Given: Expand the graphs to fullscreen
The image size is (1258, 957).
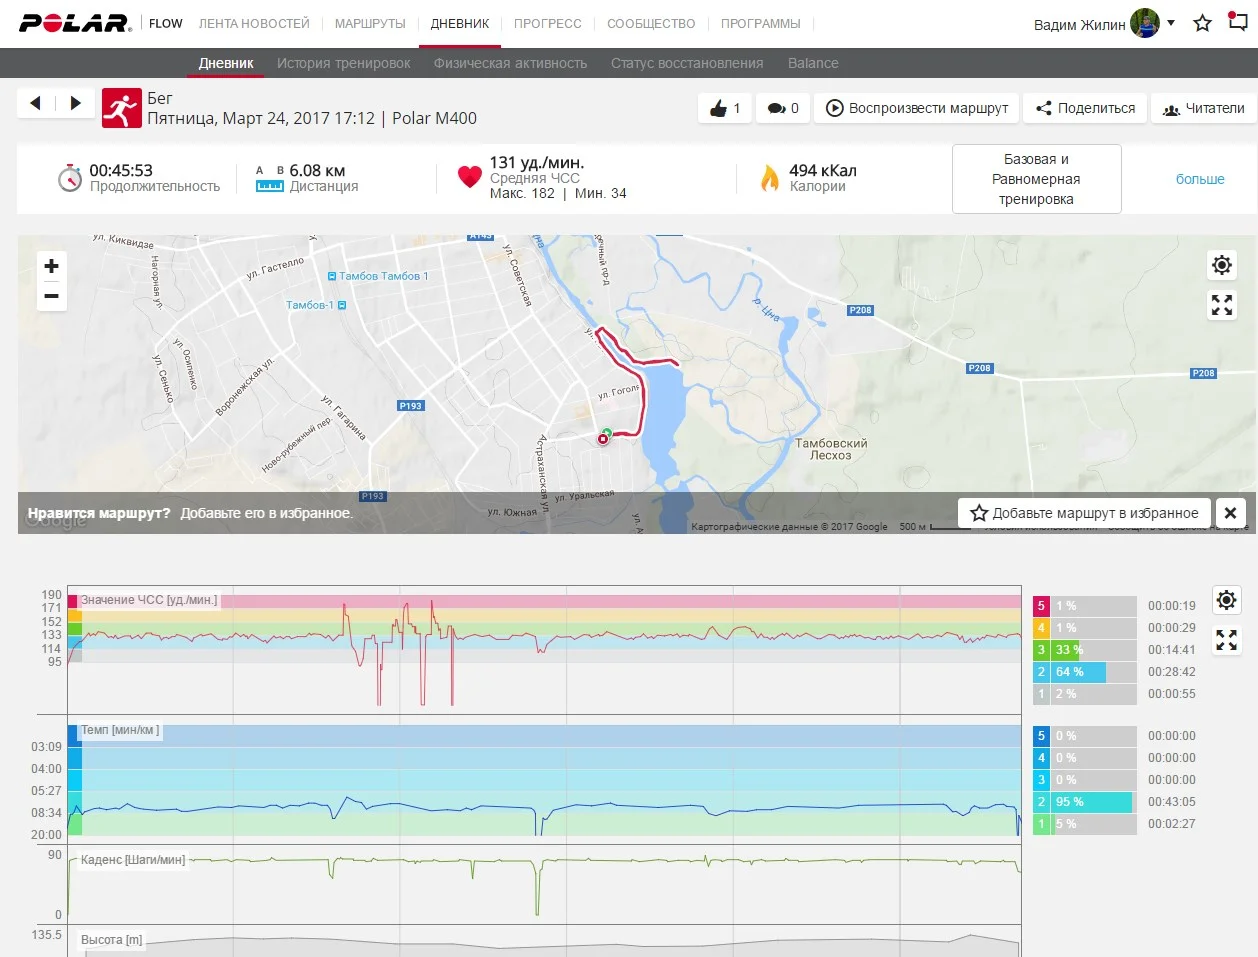Looking at the screenshot, I should pyautogui.click(x=1227, y=640).
